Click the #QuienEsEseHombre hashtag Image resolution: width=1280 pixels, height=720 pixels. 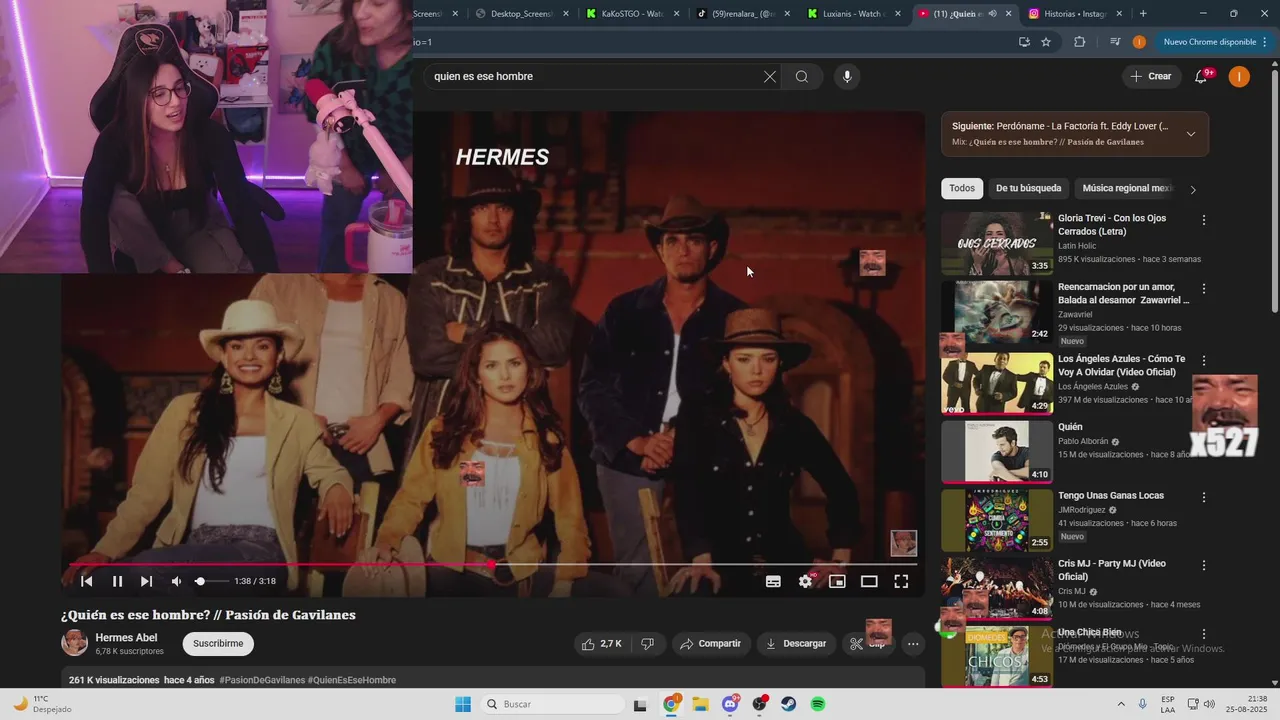[x=352, y=680]
